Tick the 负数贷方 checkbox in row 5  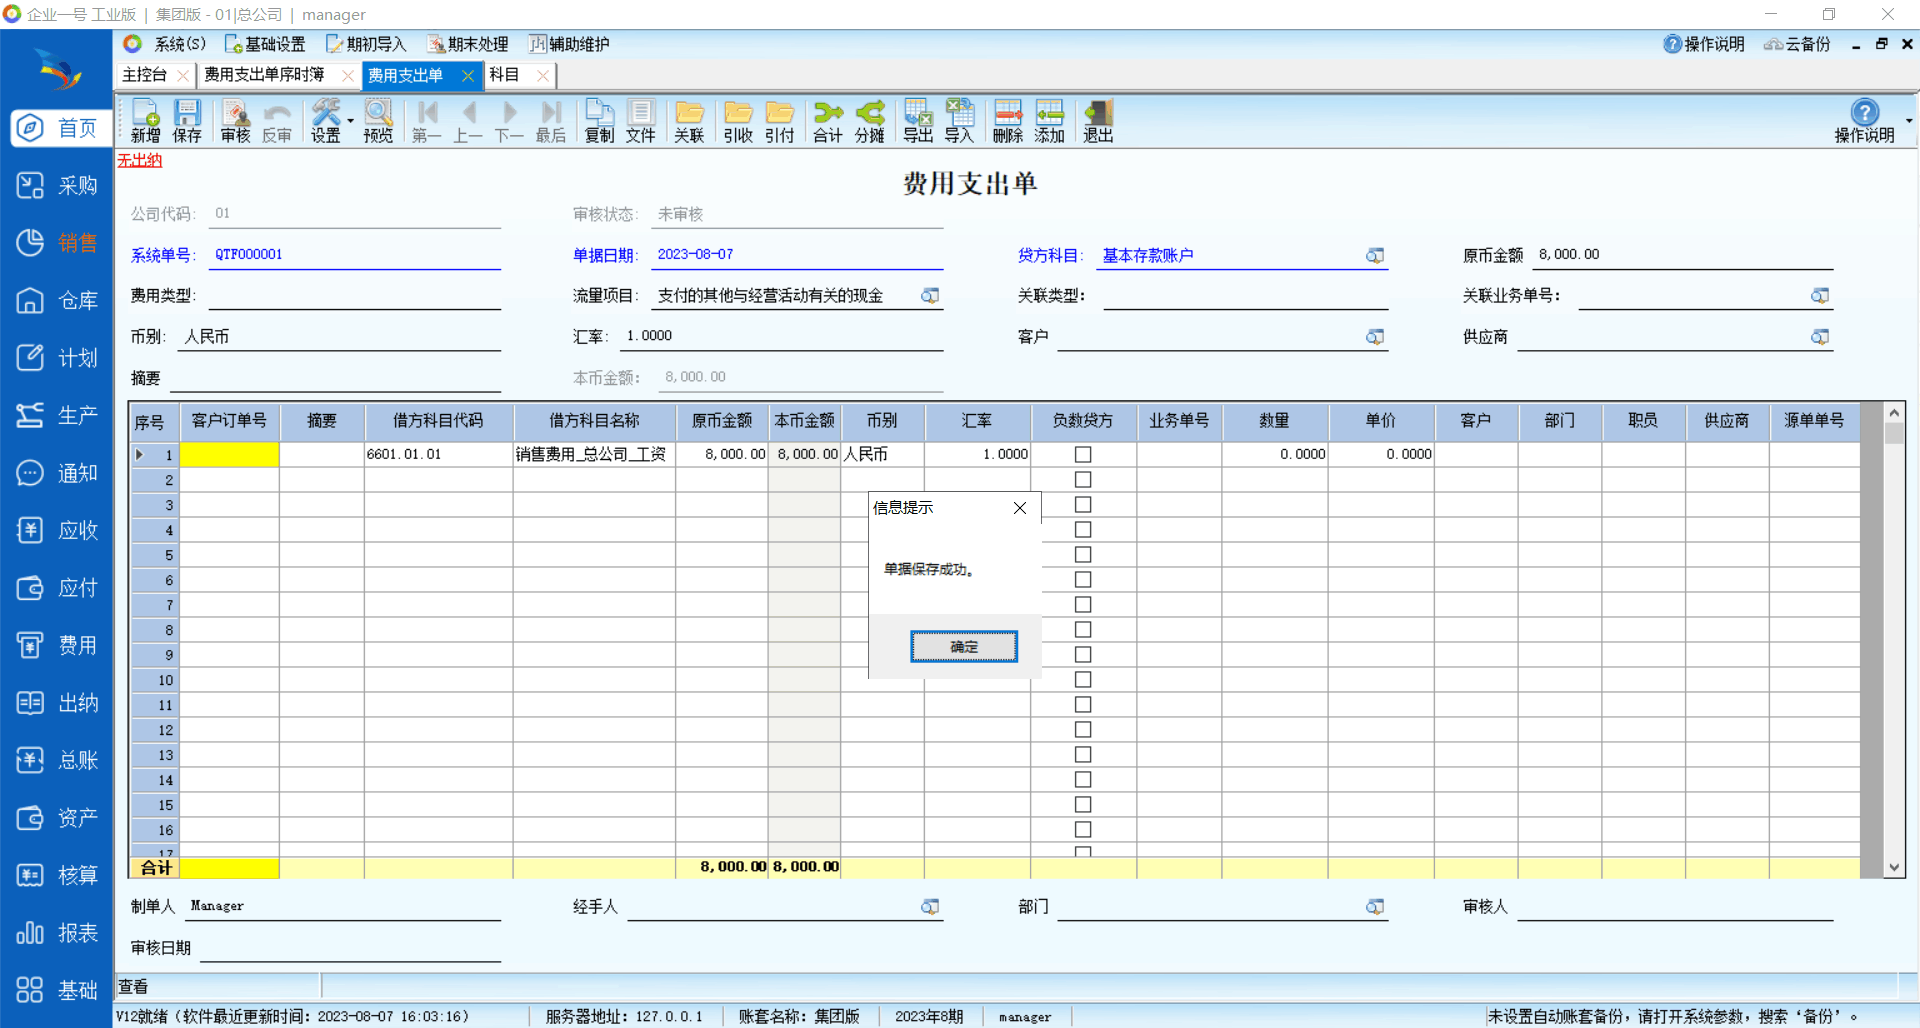1082,555
